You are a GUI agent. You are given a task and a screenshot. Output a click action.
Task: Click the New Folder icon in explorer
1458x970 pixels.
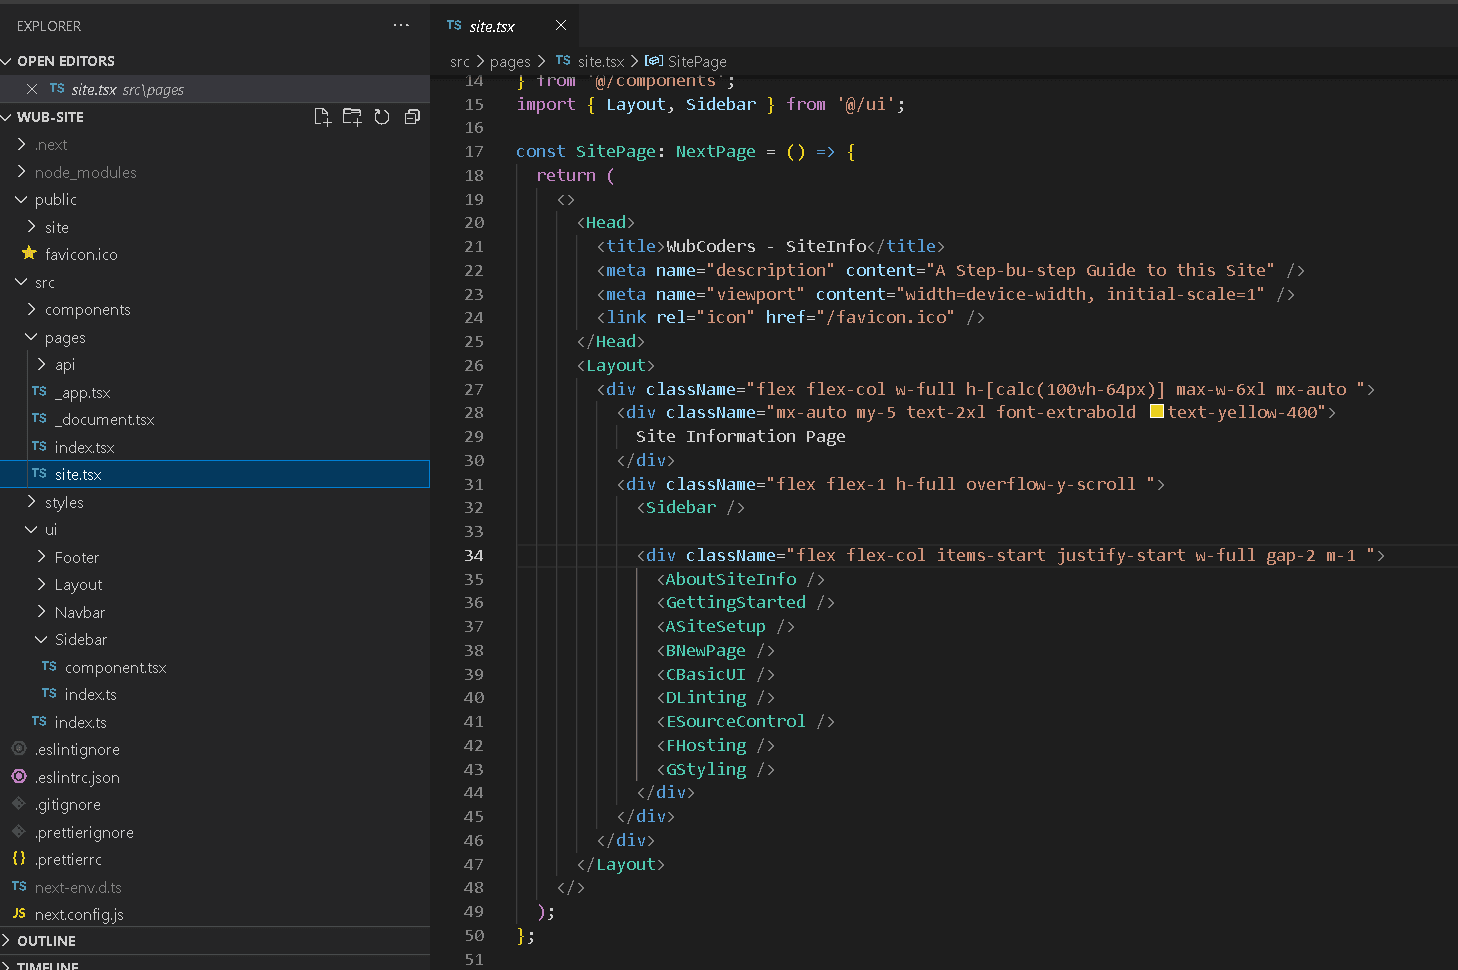click(352, 117)
